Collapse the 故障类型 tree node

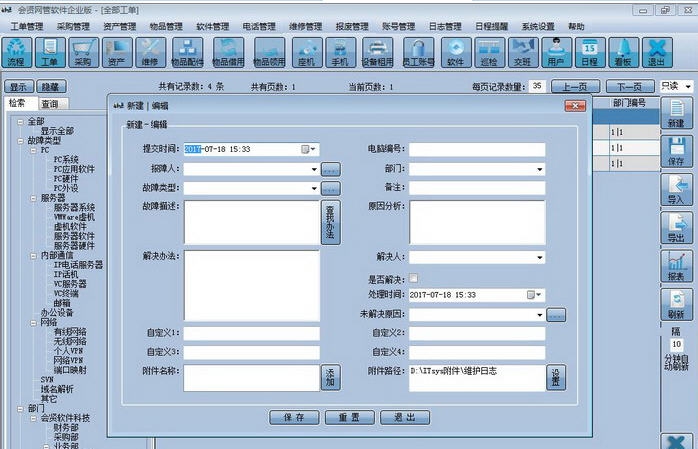click(20, 141)
